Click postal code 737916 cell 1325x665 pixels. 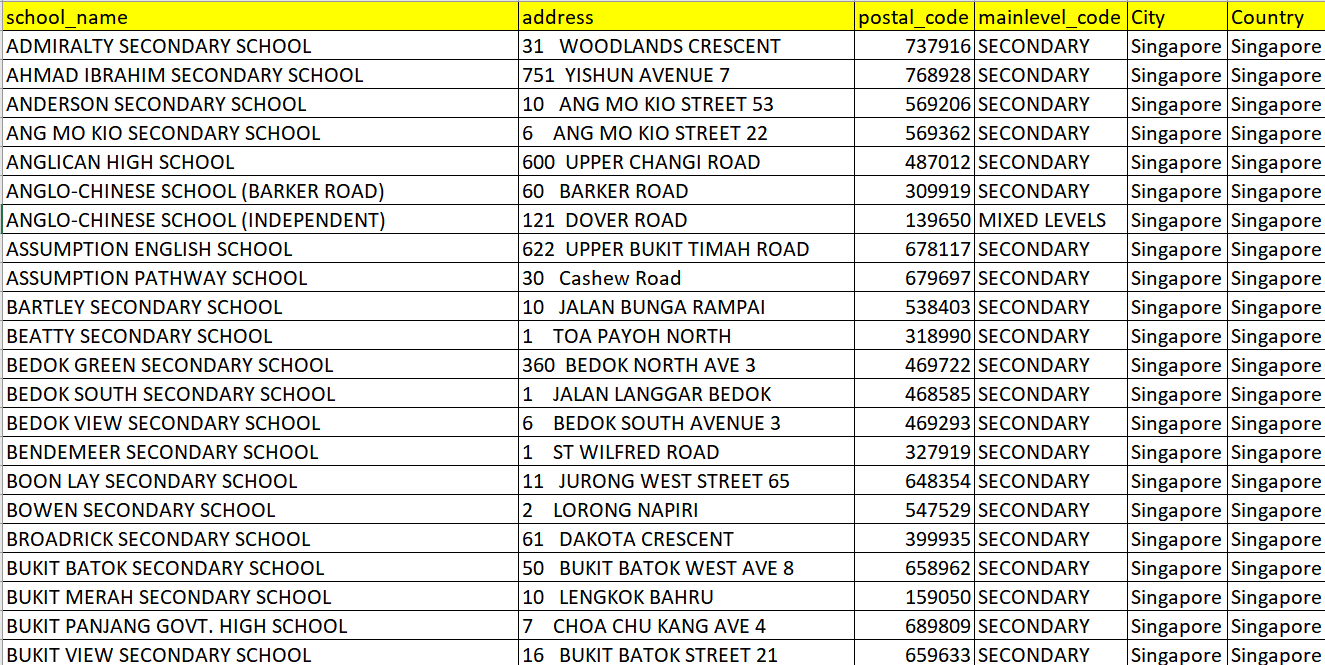coord(915,46)
